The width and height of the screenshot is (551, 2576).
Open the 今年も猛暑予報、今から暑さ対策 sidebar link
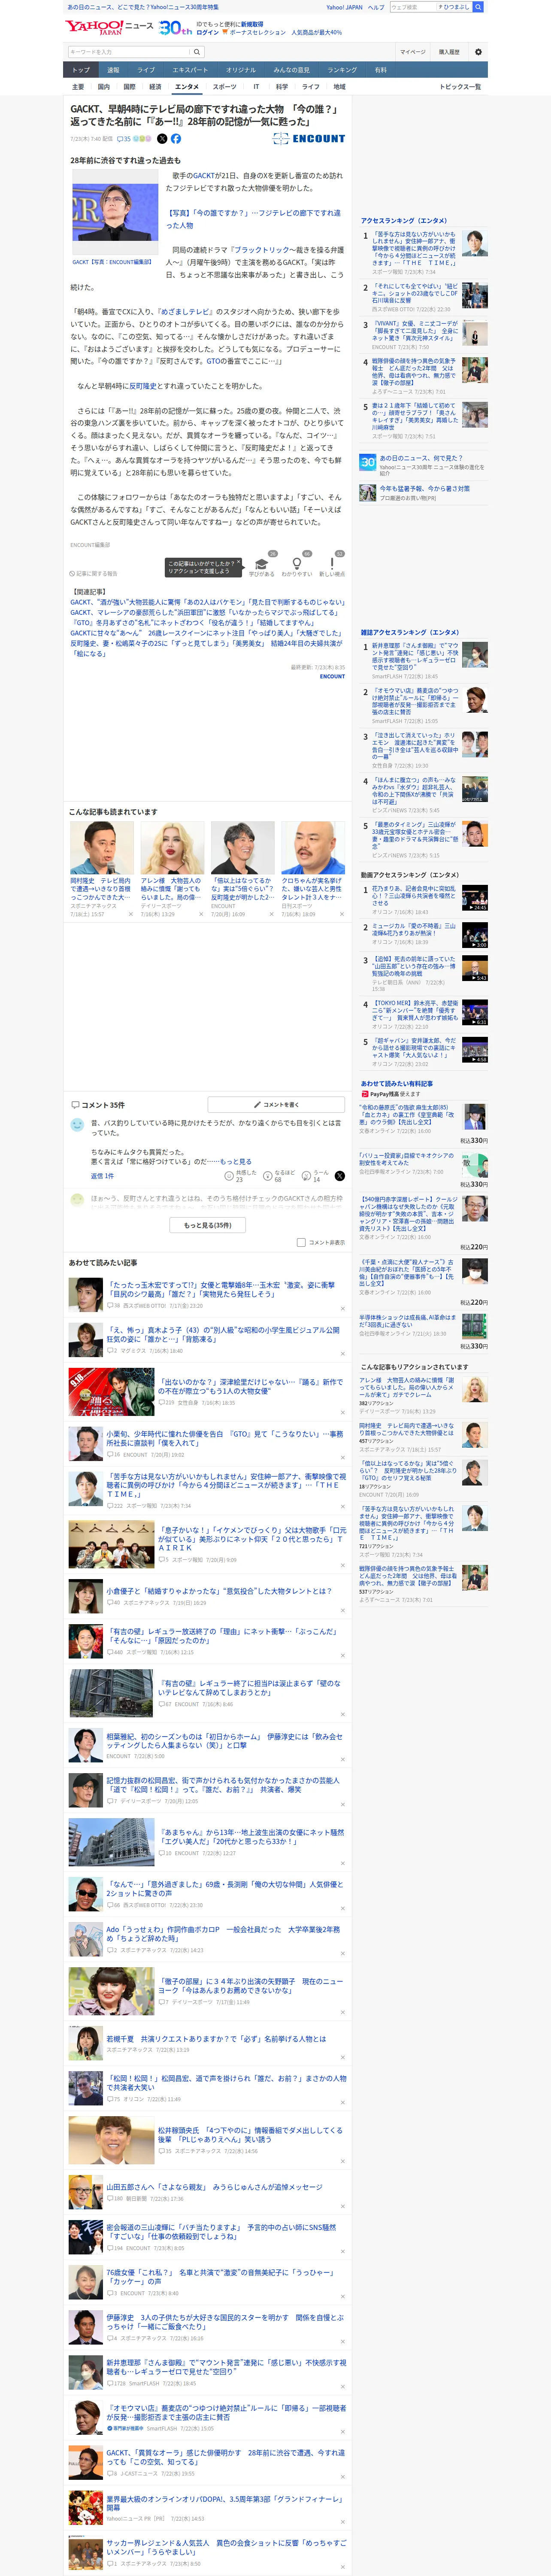(x=424, y=489)
